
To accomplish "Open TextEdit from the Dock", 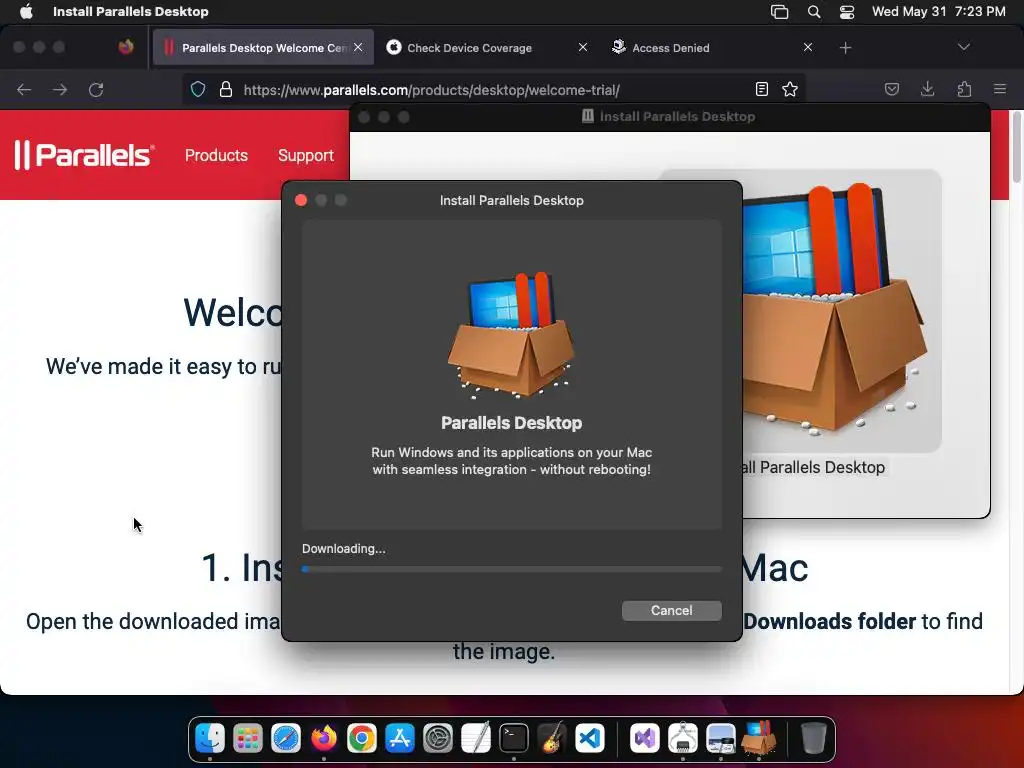I will point(475,739).
